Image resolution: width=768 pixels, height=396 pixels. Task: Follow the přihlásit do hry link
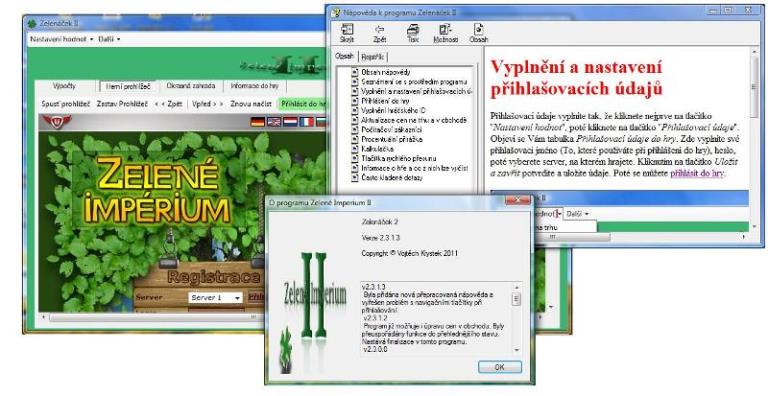pyautogui.click(x=696, y=173)
